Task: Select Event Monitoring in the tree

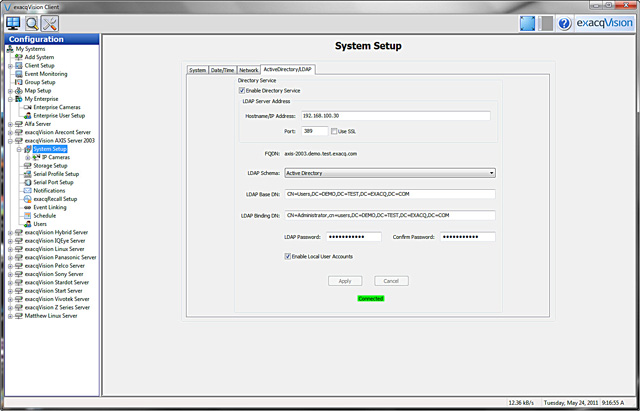Action: click(46, 74)
